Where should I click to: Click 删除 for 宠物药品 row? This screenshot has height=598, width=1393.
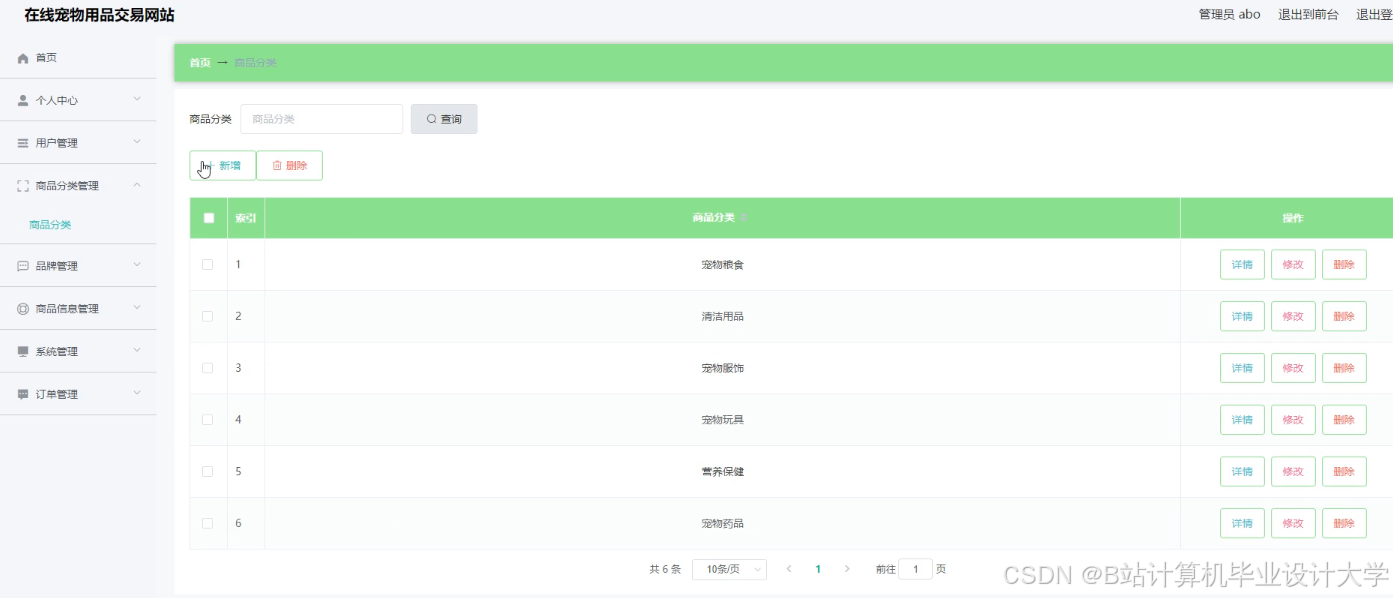1344,523
